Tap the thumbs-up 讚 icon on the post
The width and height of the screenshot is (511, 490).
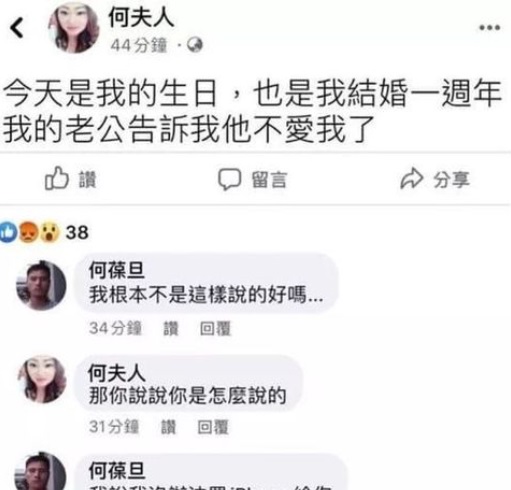coord(57,178)
